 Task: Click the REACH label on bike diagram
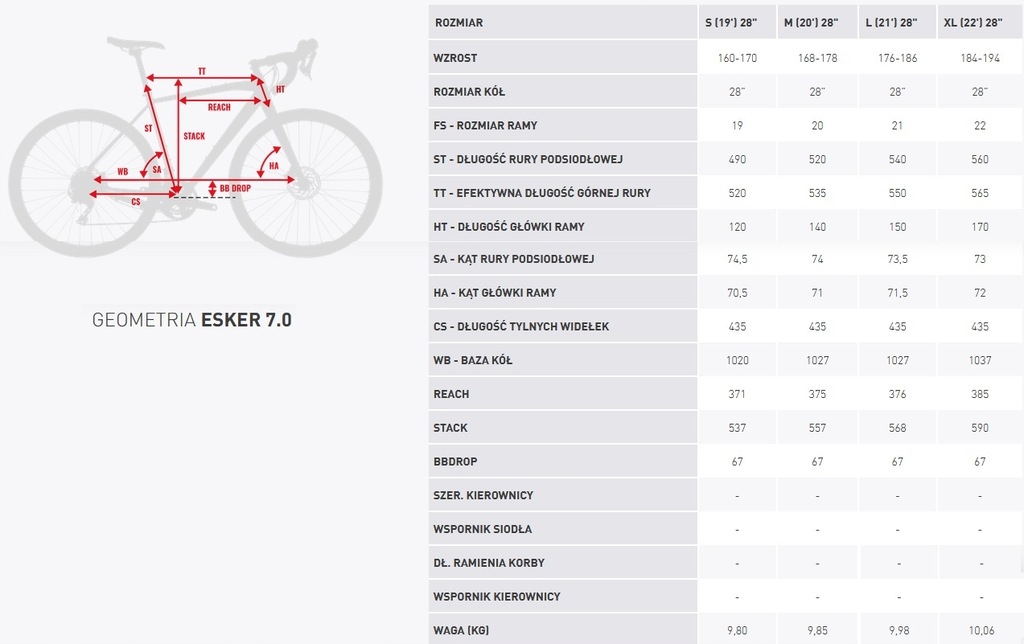click(x=219, y=107)
